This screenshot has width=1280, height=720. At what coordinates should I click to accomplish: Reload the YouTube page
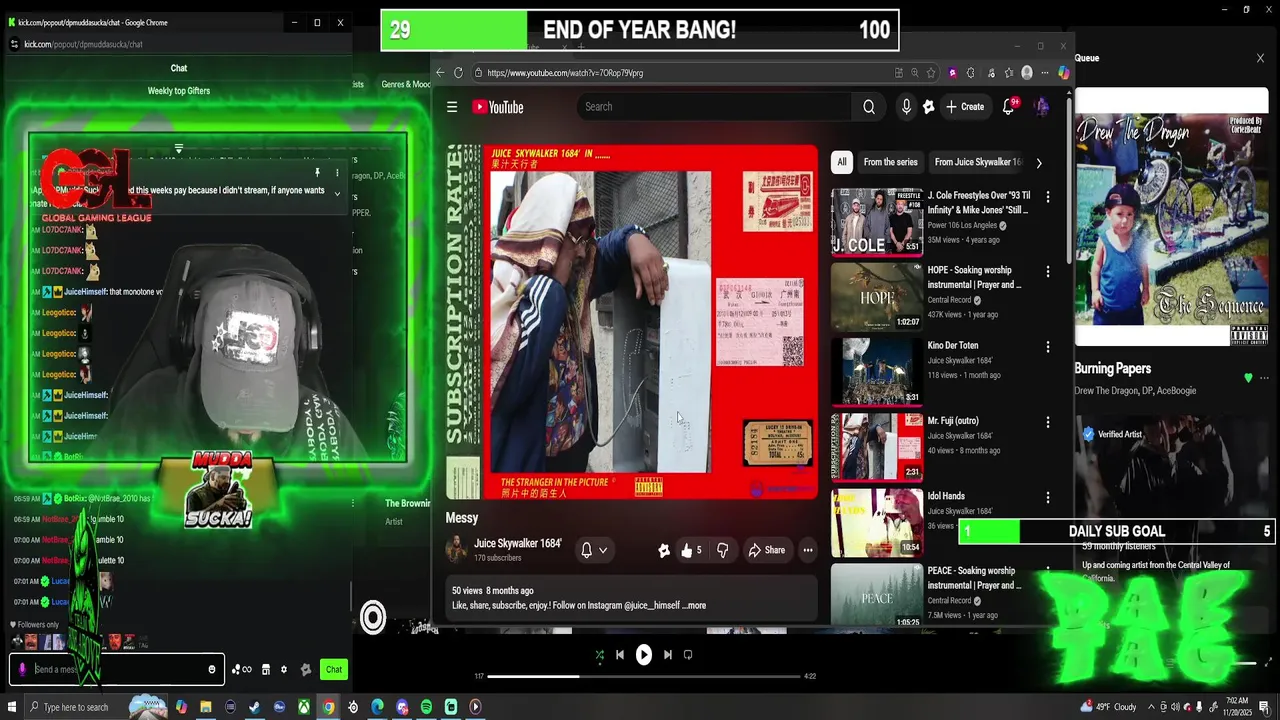click(x=458, y=73)
